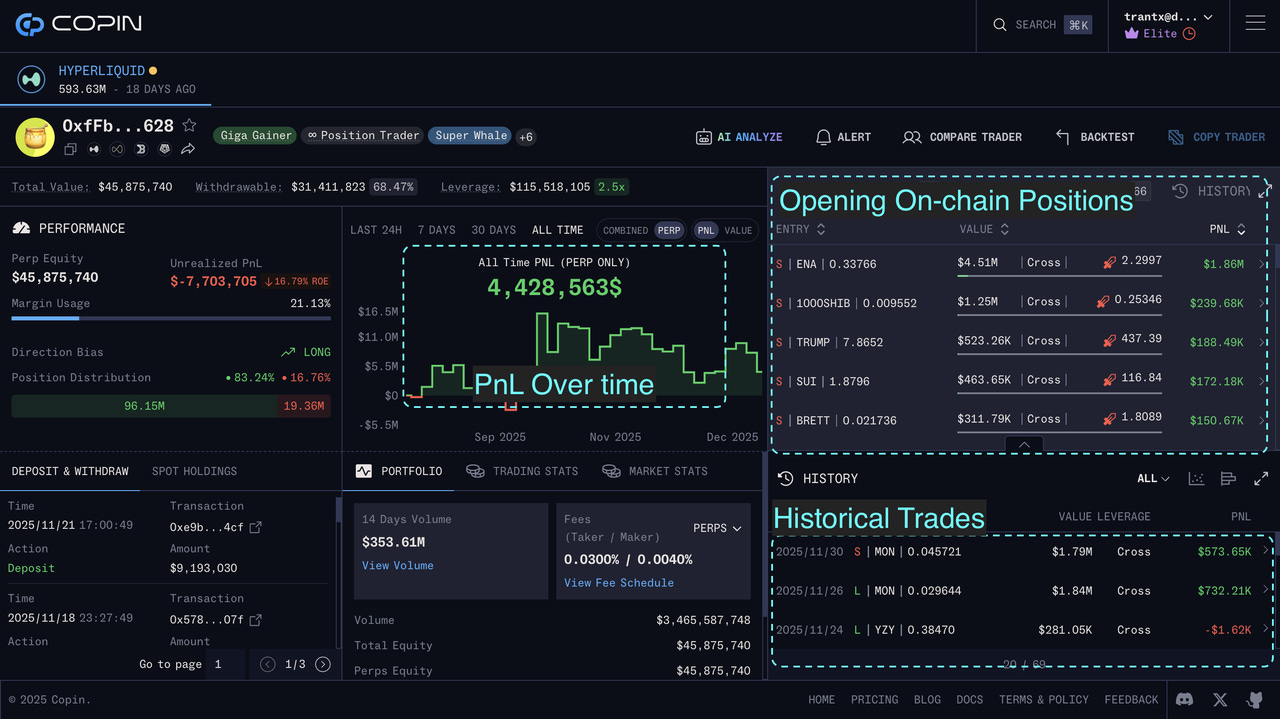Open AI Analyze

[739, 137]
